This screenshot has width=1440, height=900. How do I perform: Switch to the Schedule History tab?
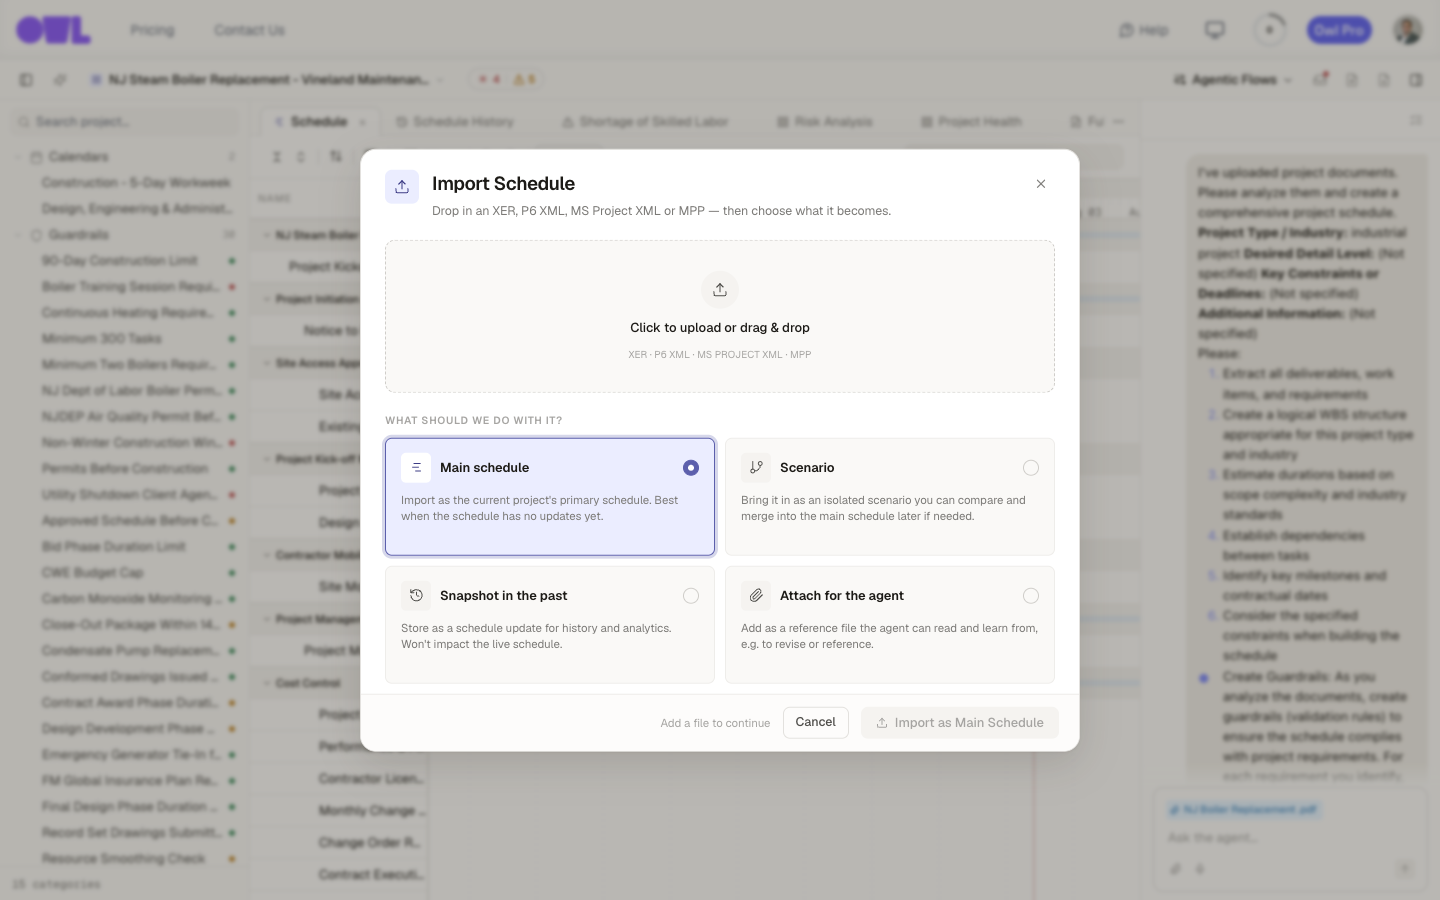[x=455, y=122]
